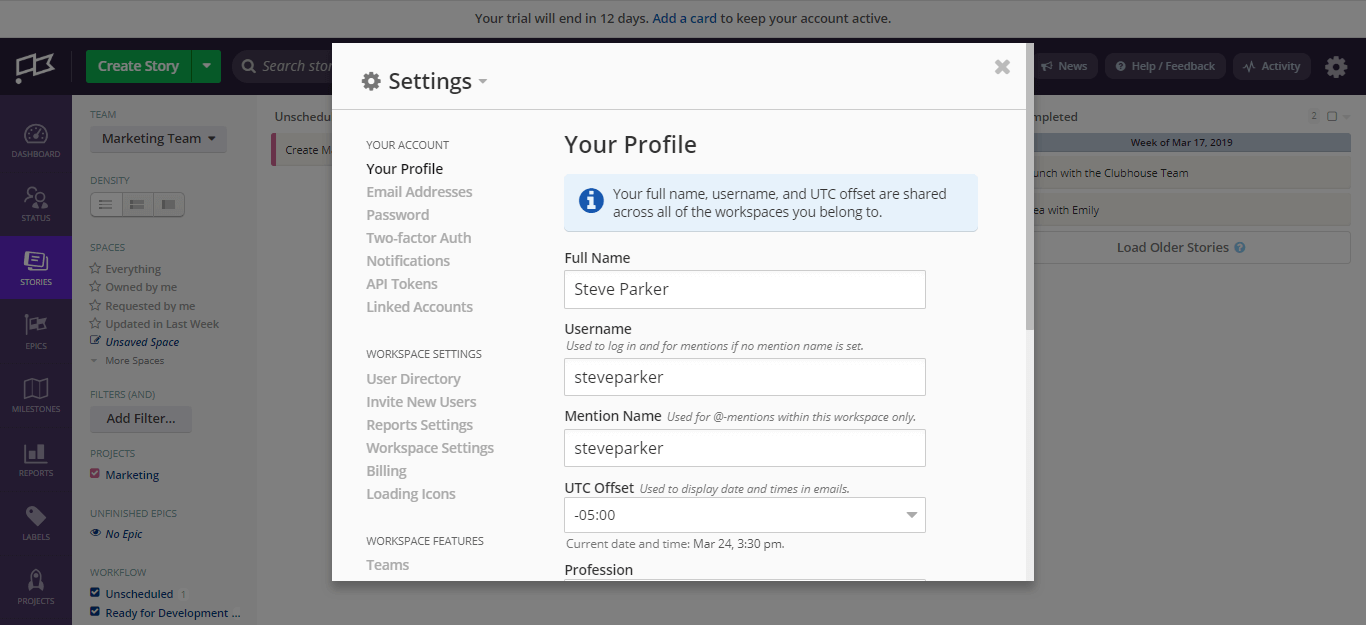
Task: Open Email Addresses settings
Action: click(x=419, y=192)
